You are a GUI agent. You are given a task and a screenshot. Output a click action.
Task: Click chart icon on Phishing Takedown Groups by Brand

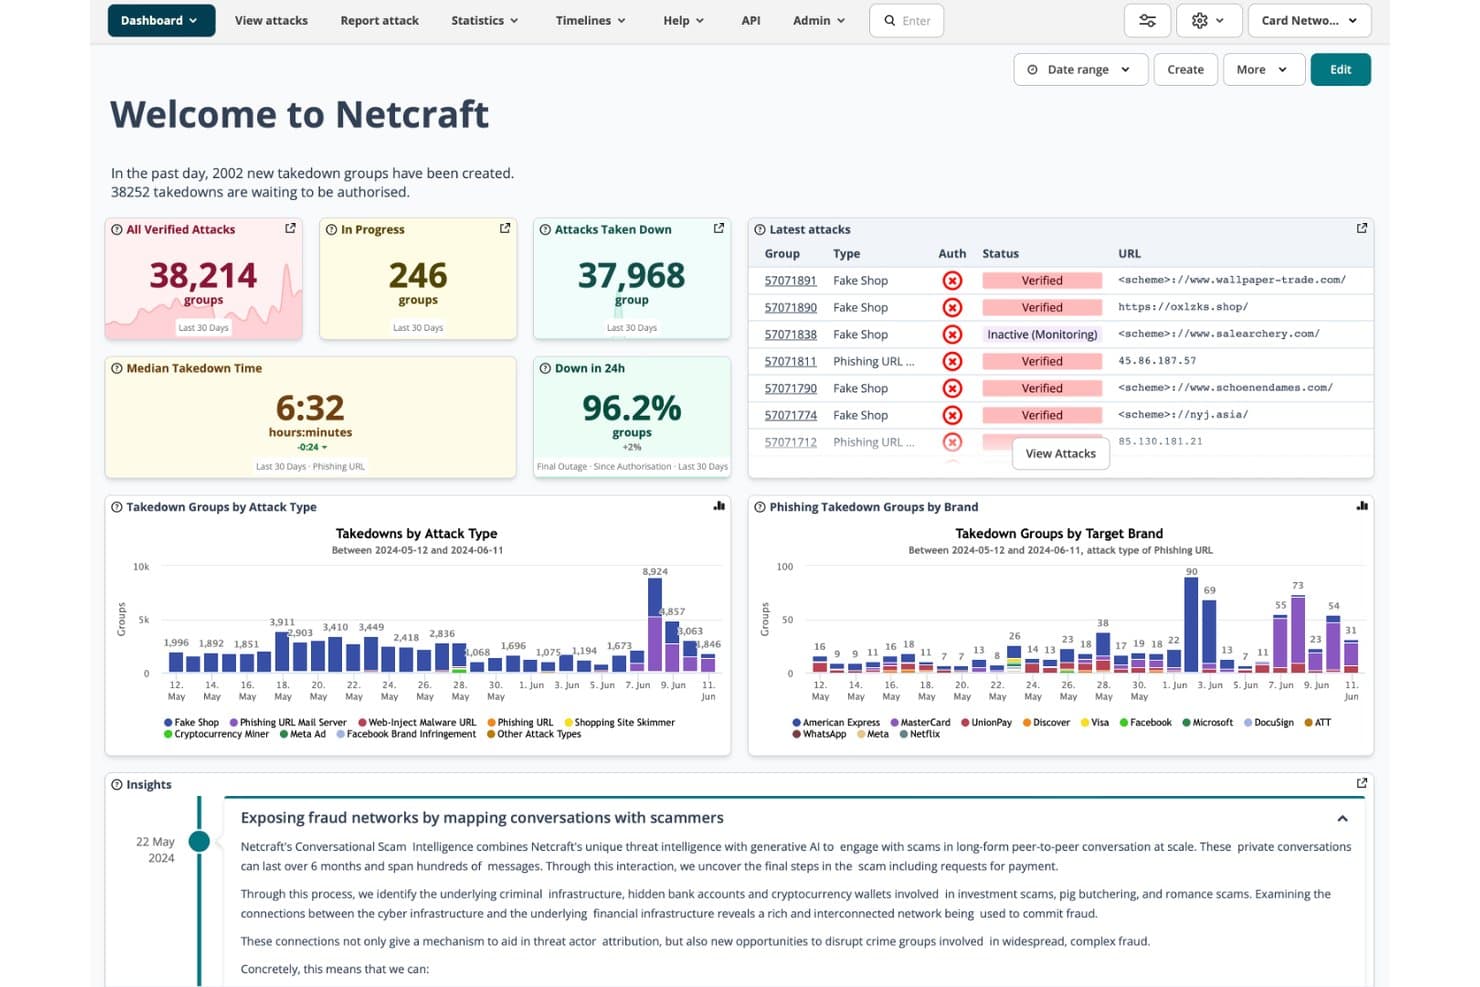pyautogui.click(x=1361, y=507)
